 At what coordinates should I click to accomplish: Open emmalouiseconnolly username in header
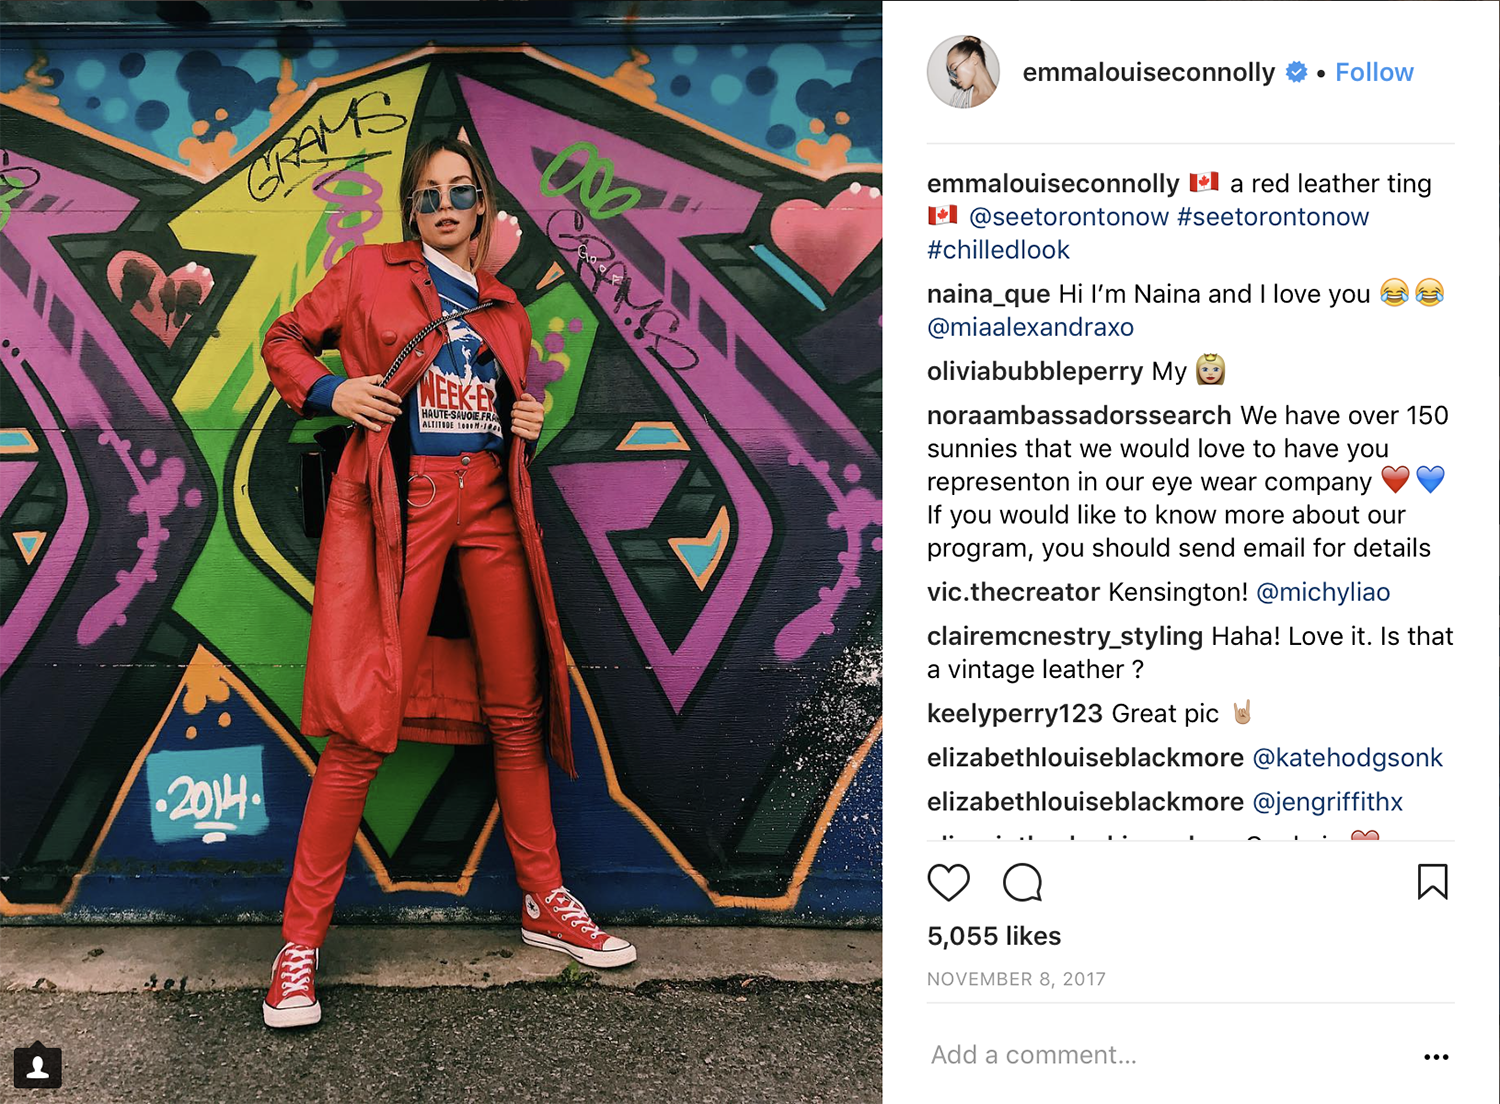point(1148,73)
